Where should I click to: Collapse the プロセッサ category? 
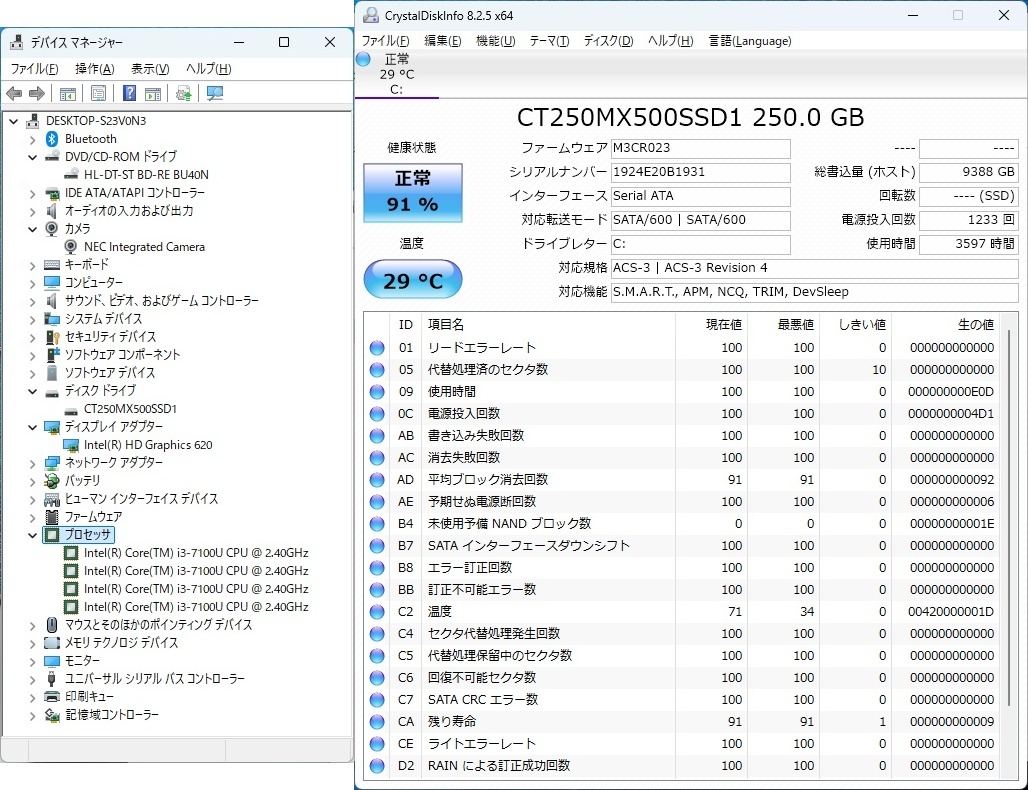(32, 535)
